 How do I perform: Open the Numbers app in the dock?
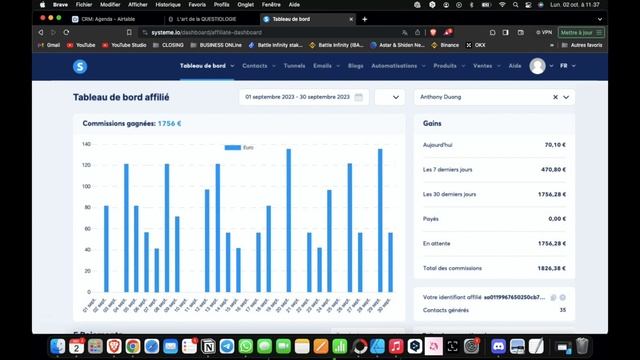(x=340, y=347)
